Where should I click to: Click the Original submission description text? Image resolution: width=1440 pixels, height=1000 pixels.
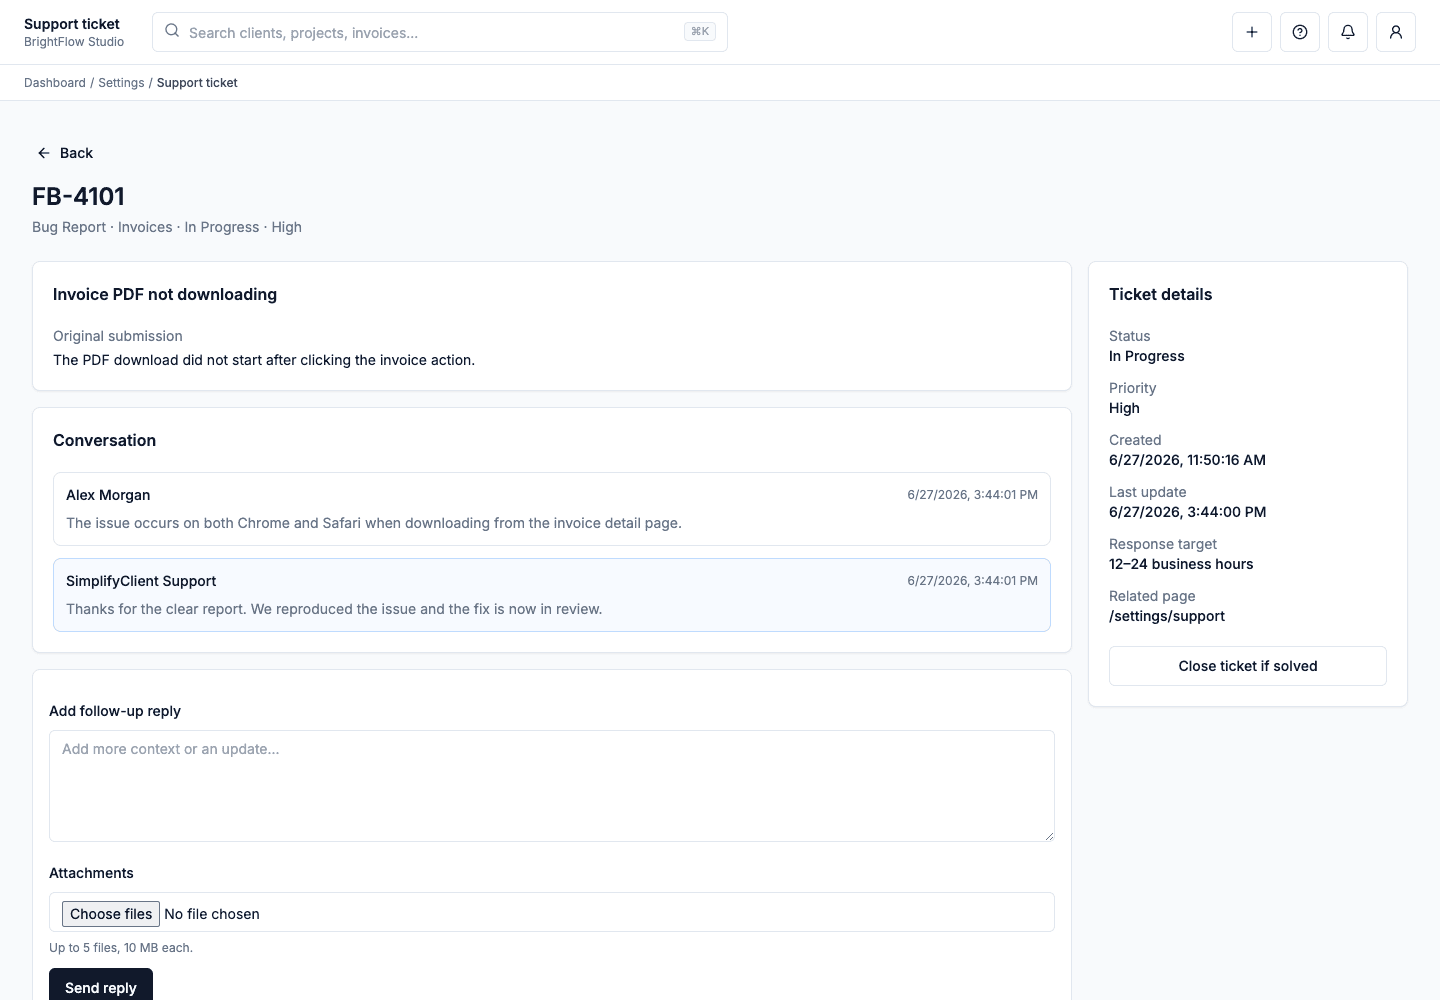[x=264, y=360]
